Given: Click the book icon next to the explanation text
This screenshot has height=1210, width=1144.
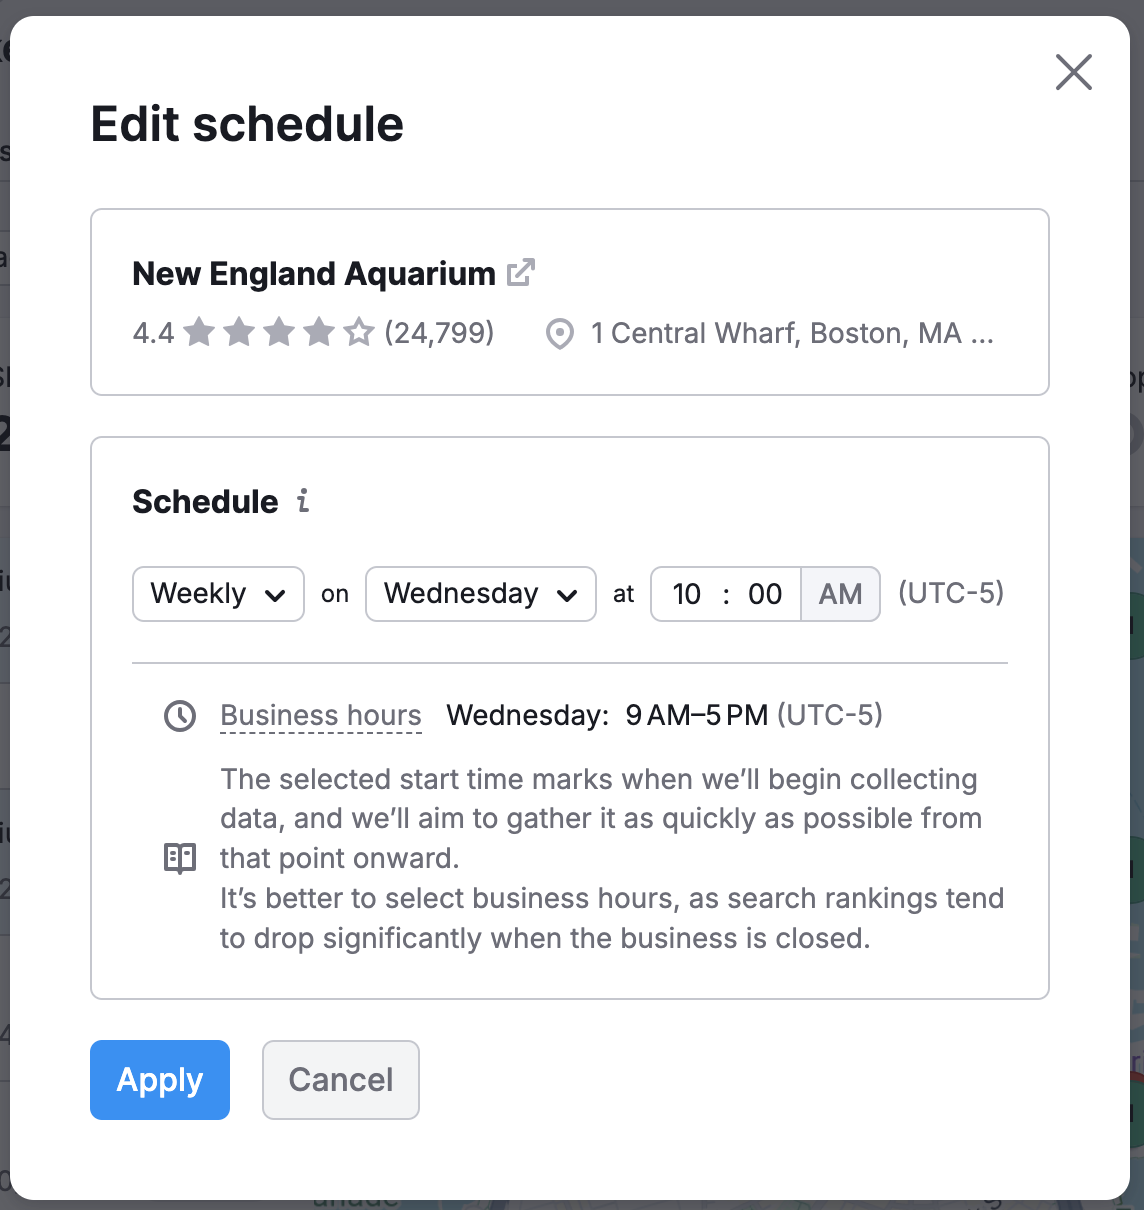Looking at the screenshot, I should click(179, 858).
